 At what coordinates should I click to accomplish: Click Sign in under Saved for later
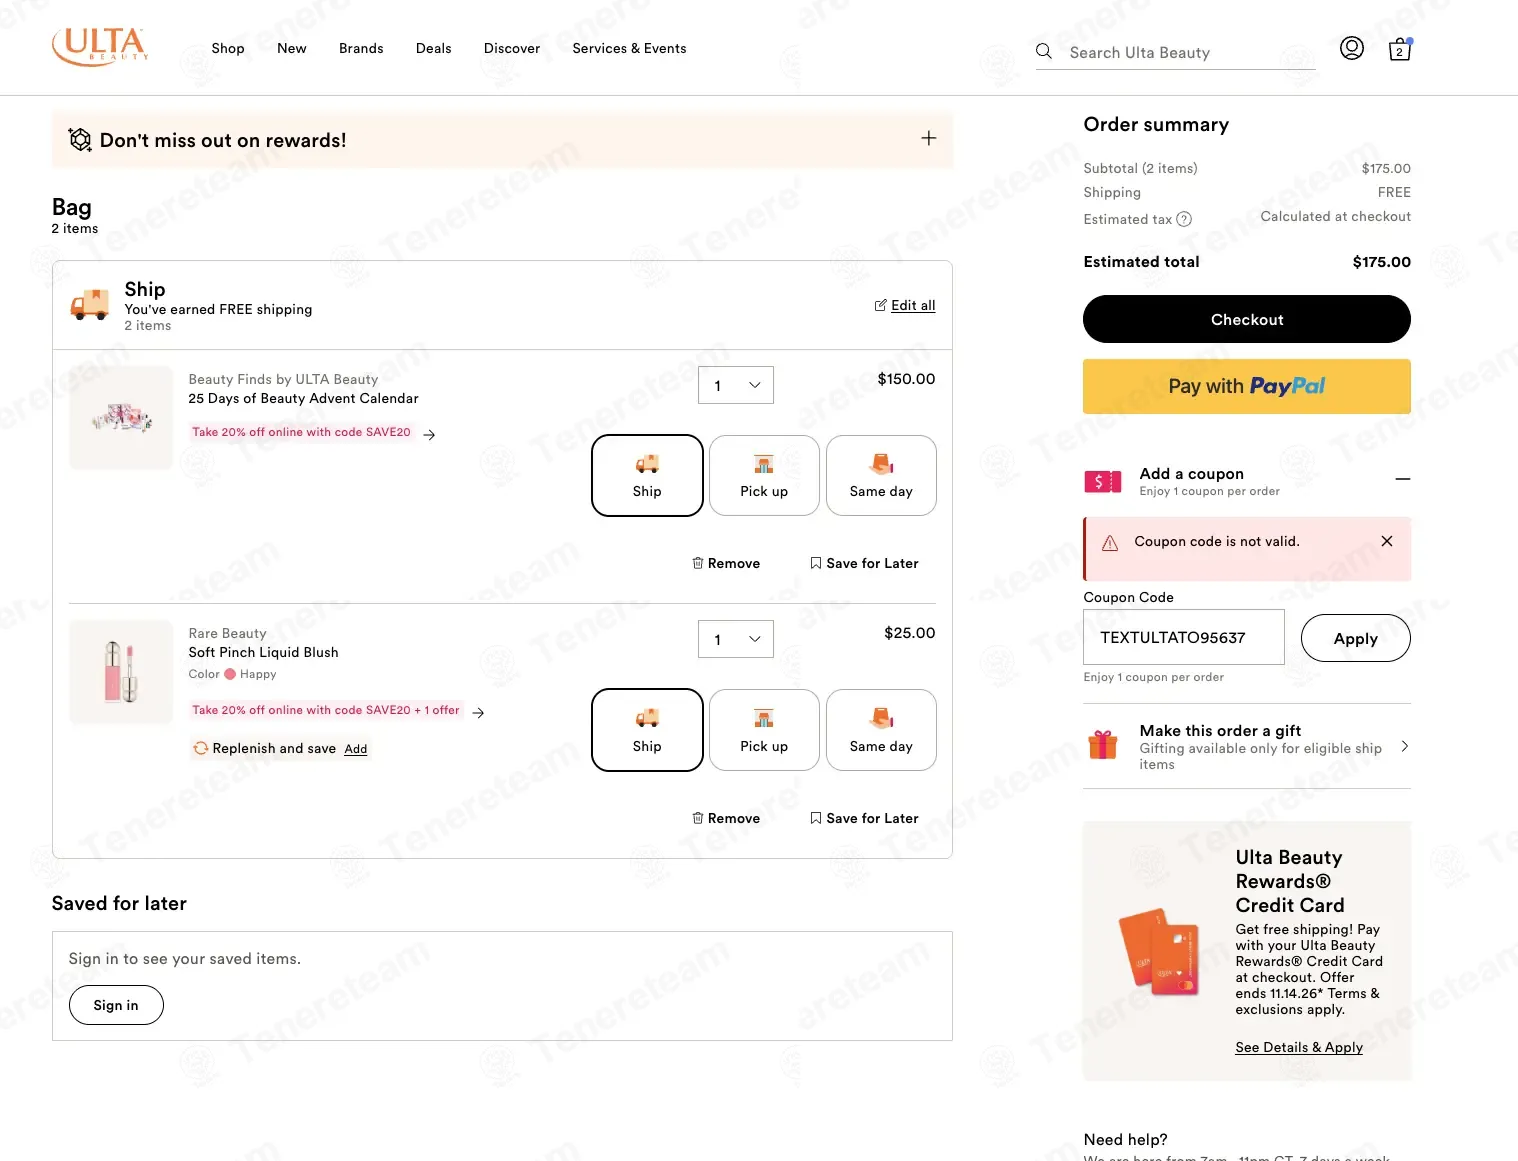tap(116, 1005)
